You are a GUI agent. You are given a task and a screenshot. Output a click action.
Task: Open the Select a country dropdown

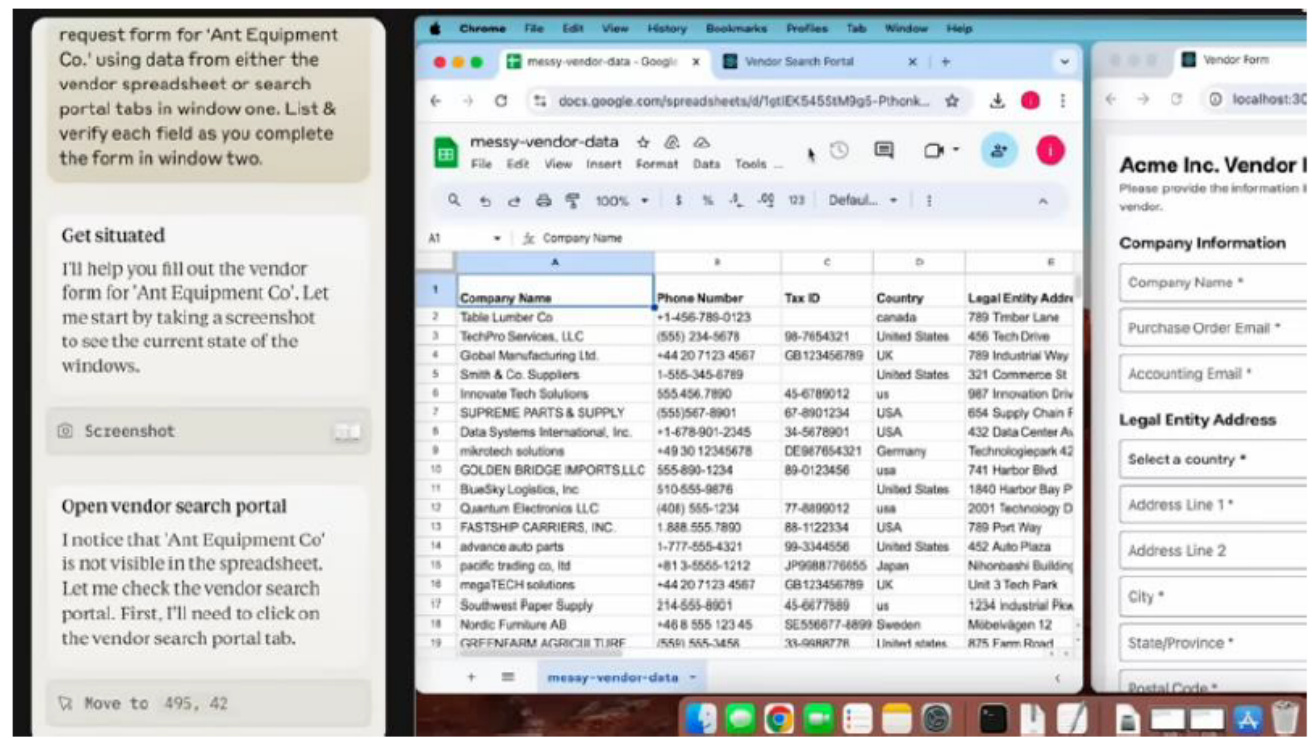(x=1212, y=460)
